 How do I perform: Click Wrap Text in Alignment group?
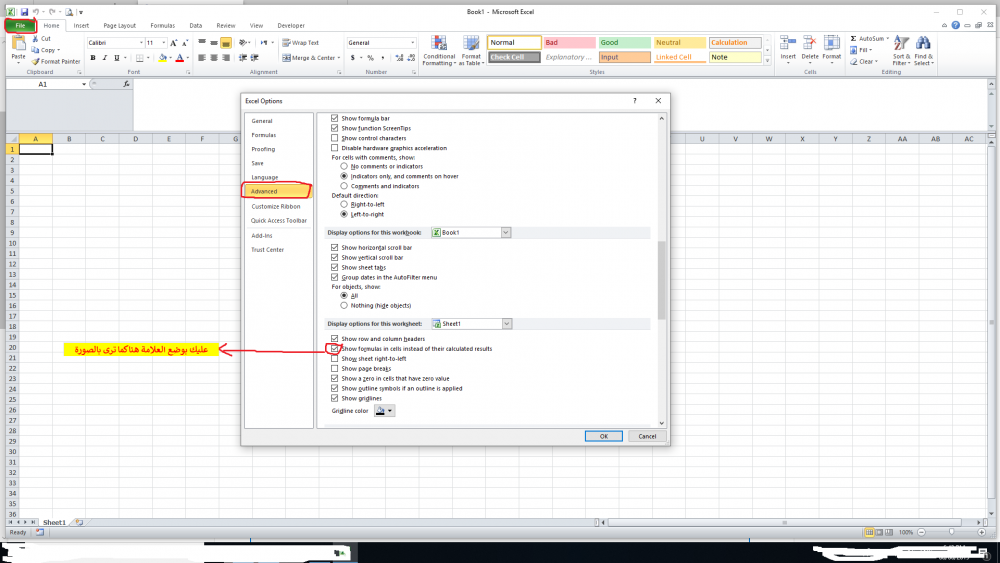300,43
